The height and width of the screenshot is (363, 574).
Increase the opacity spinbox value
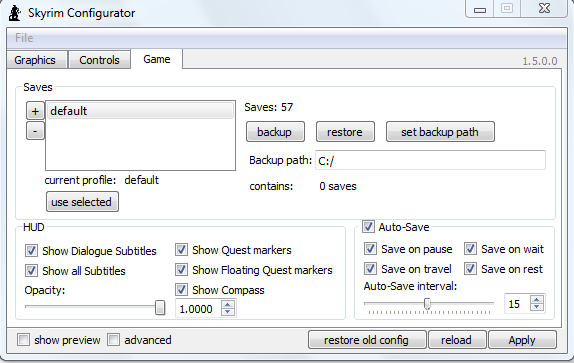tap(228, 304)
